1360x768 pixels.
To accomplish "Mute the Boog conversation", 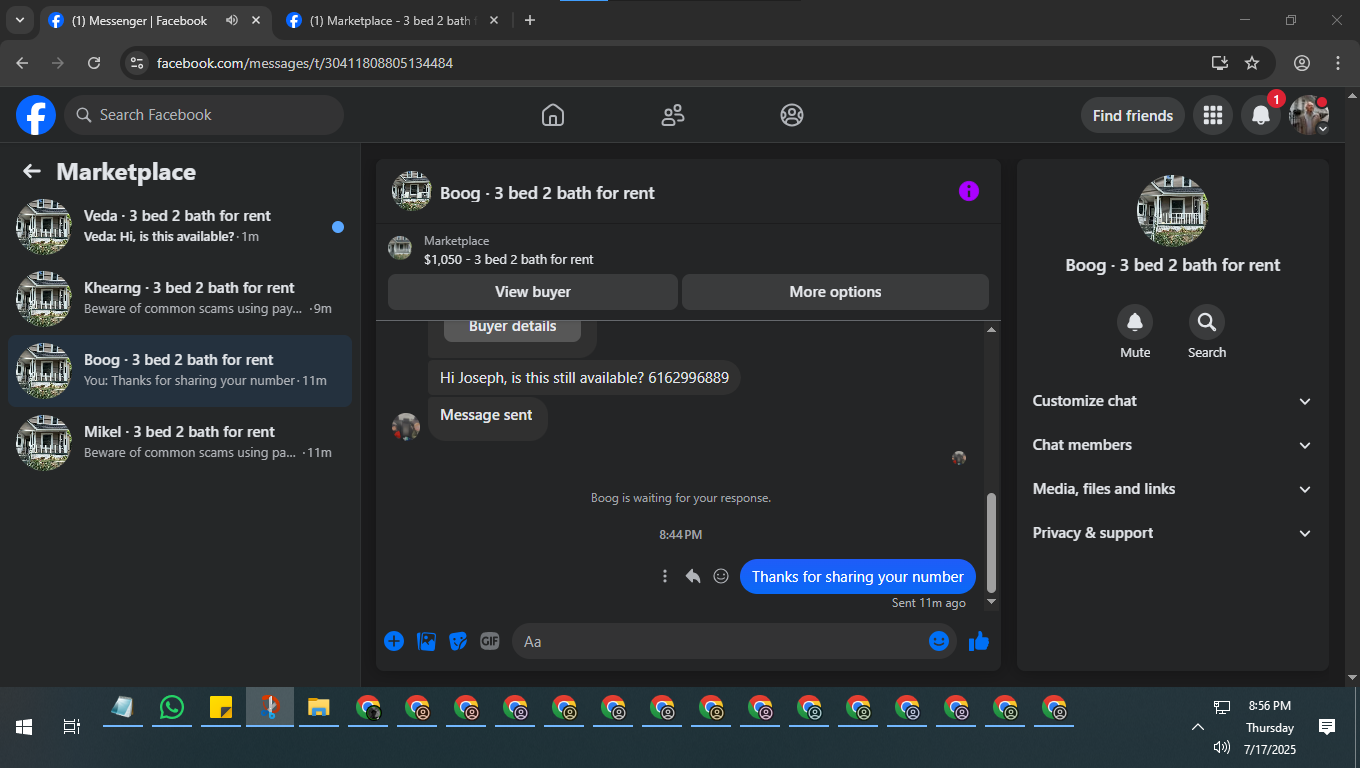I will [x=1135, y=322].
